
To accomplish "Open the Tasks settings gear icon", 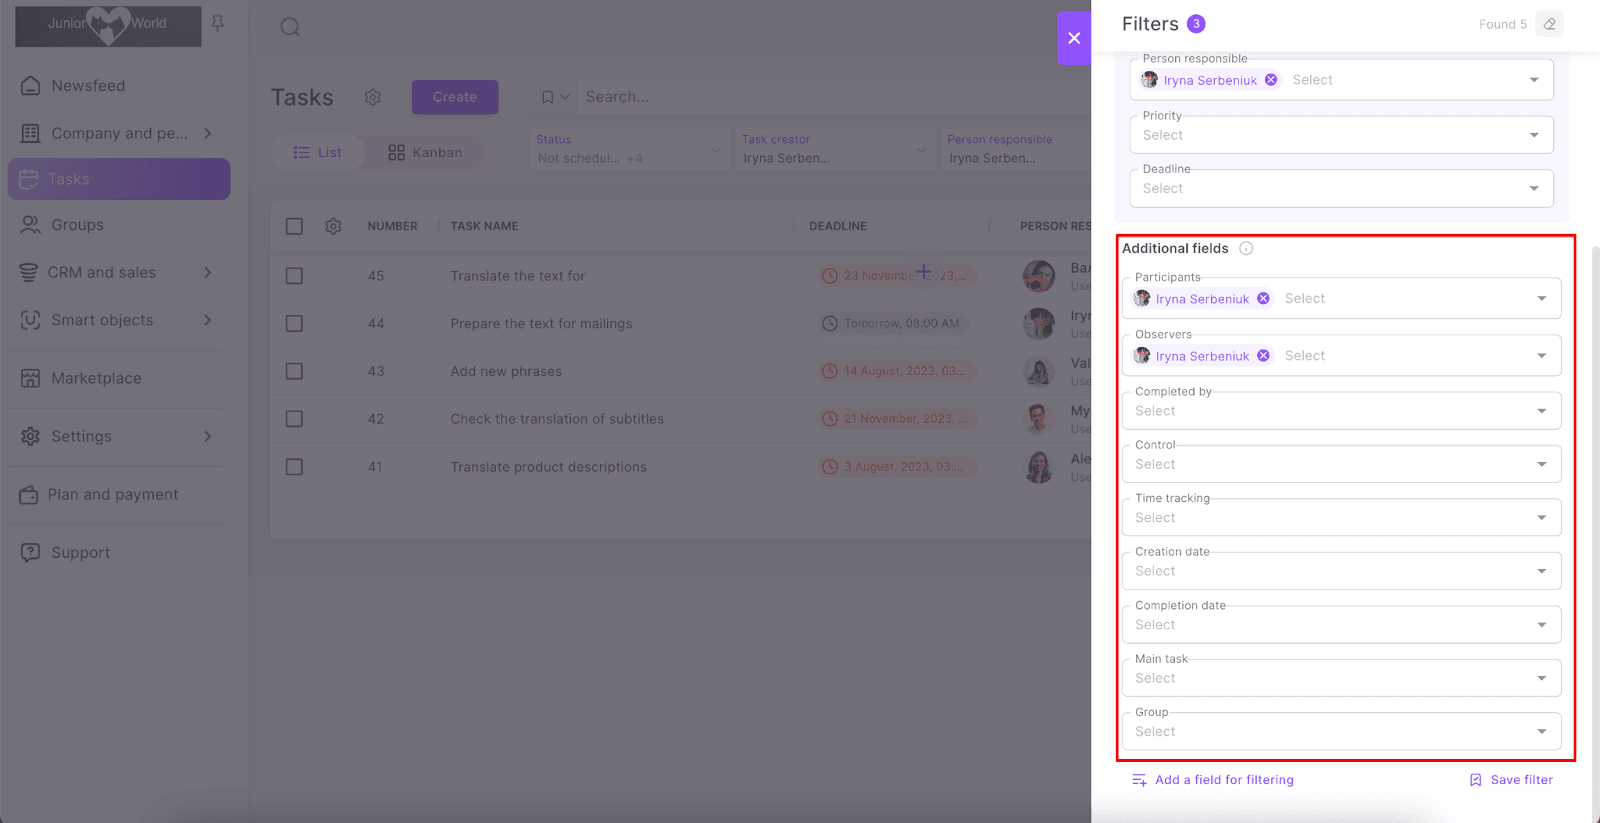I will click(x=373, y=97).
